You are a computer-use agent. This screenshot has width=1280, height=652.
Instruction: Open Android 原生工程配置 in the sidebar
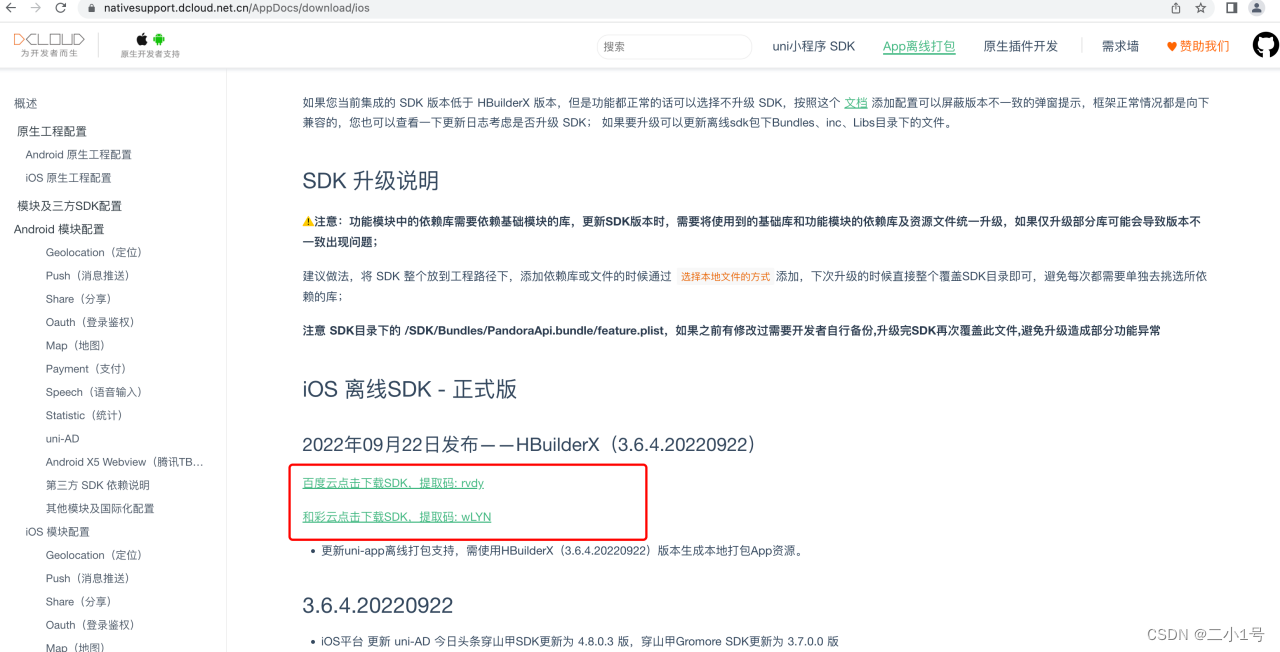coord(79,154)
